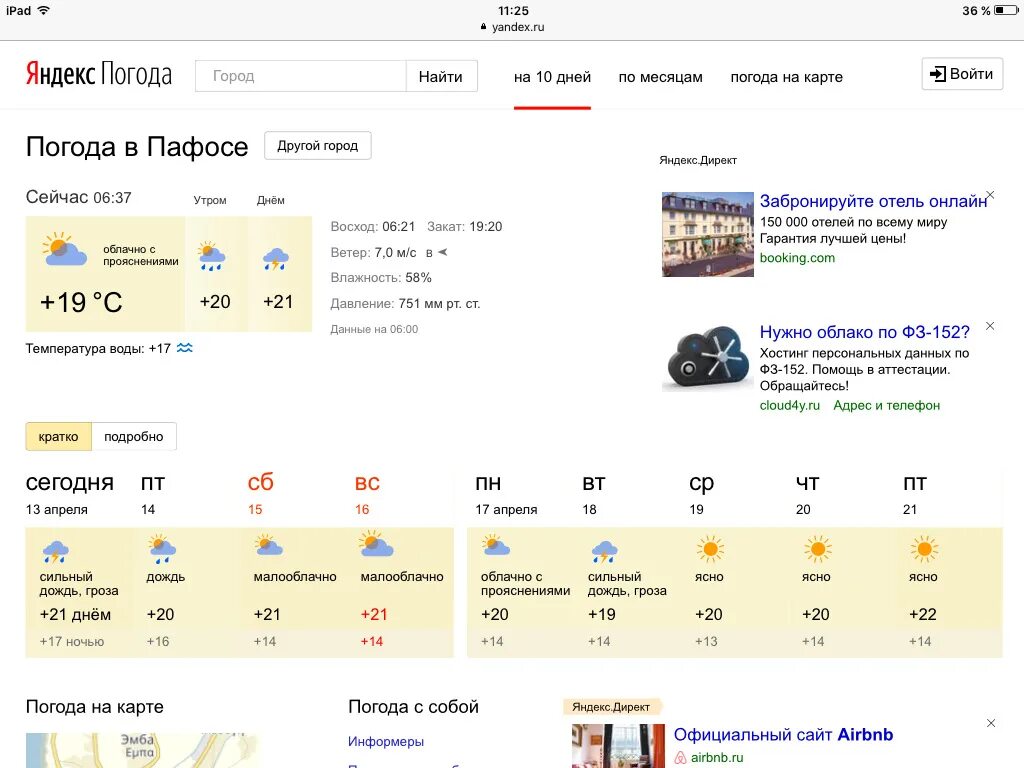
Task: Close the cloud4y.ru ad
Action: [990, 326]
